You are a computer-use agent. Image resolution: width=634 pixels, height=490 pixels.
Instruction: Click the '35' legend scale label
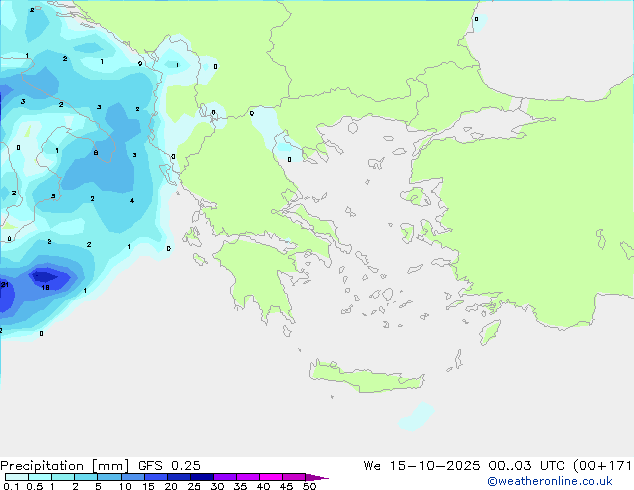coord(240,486)
